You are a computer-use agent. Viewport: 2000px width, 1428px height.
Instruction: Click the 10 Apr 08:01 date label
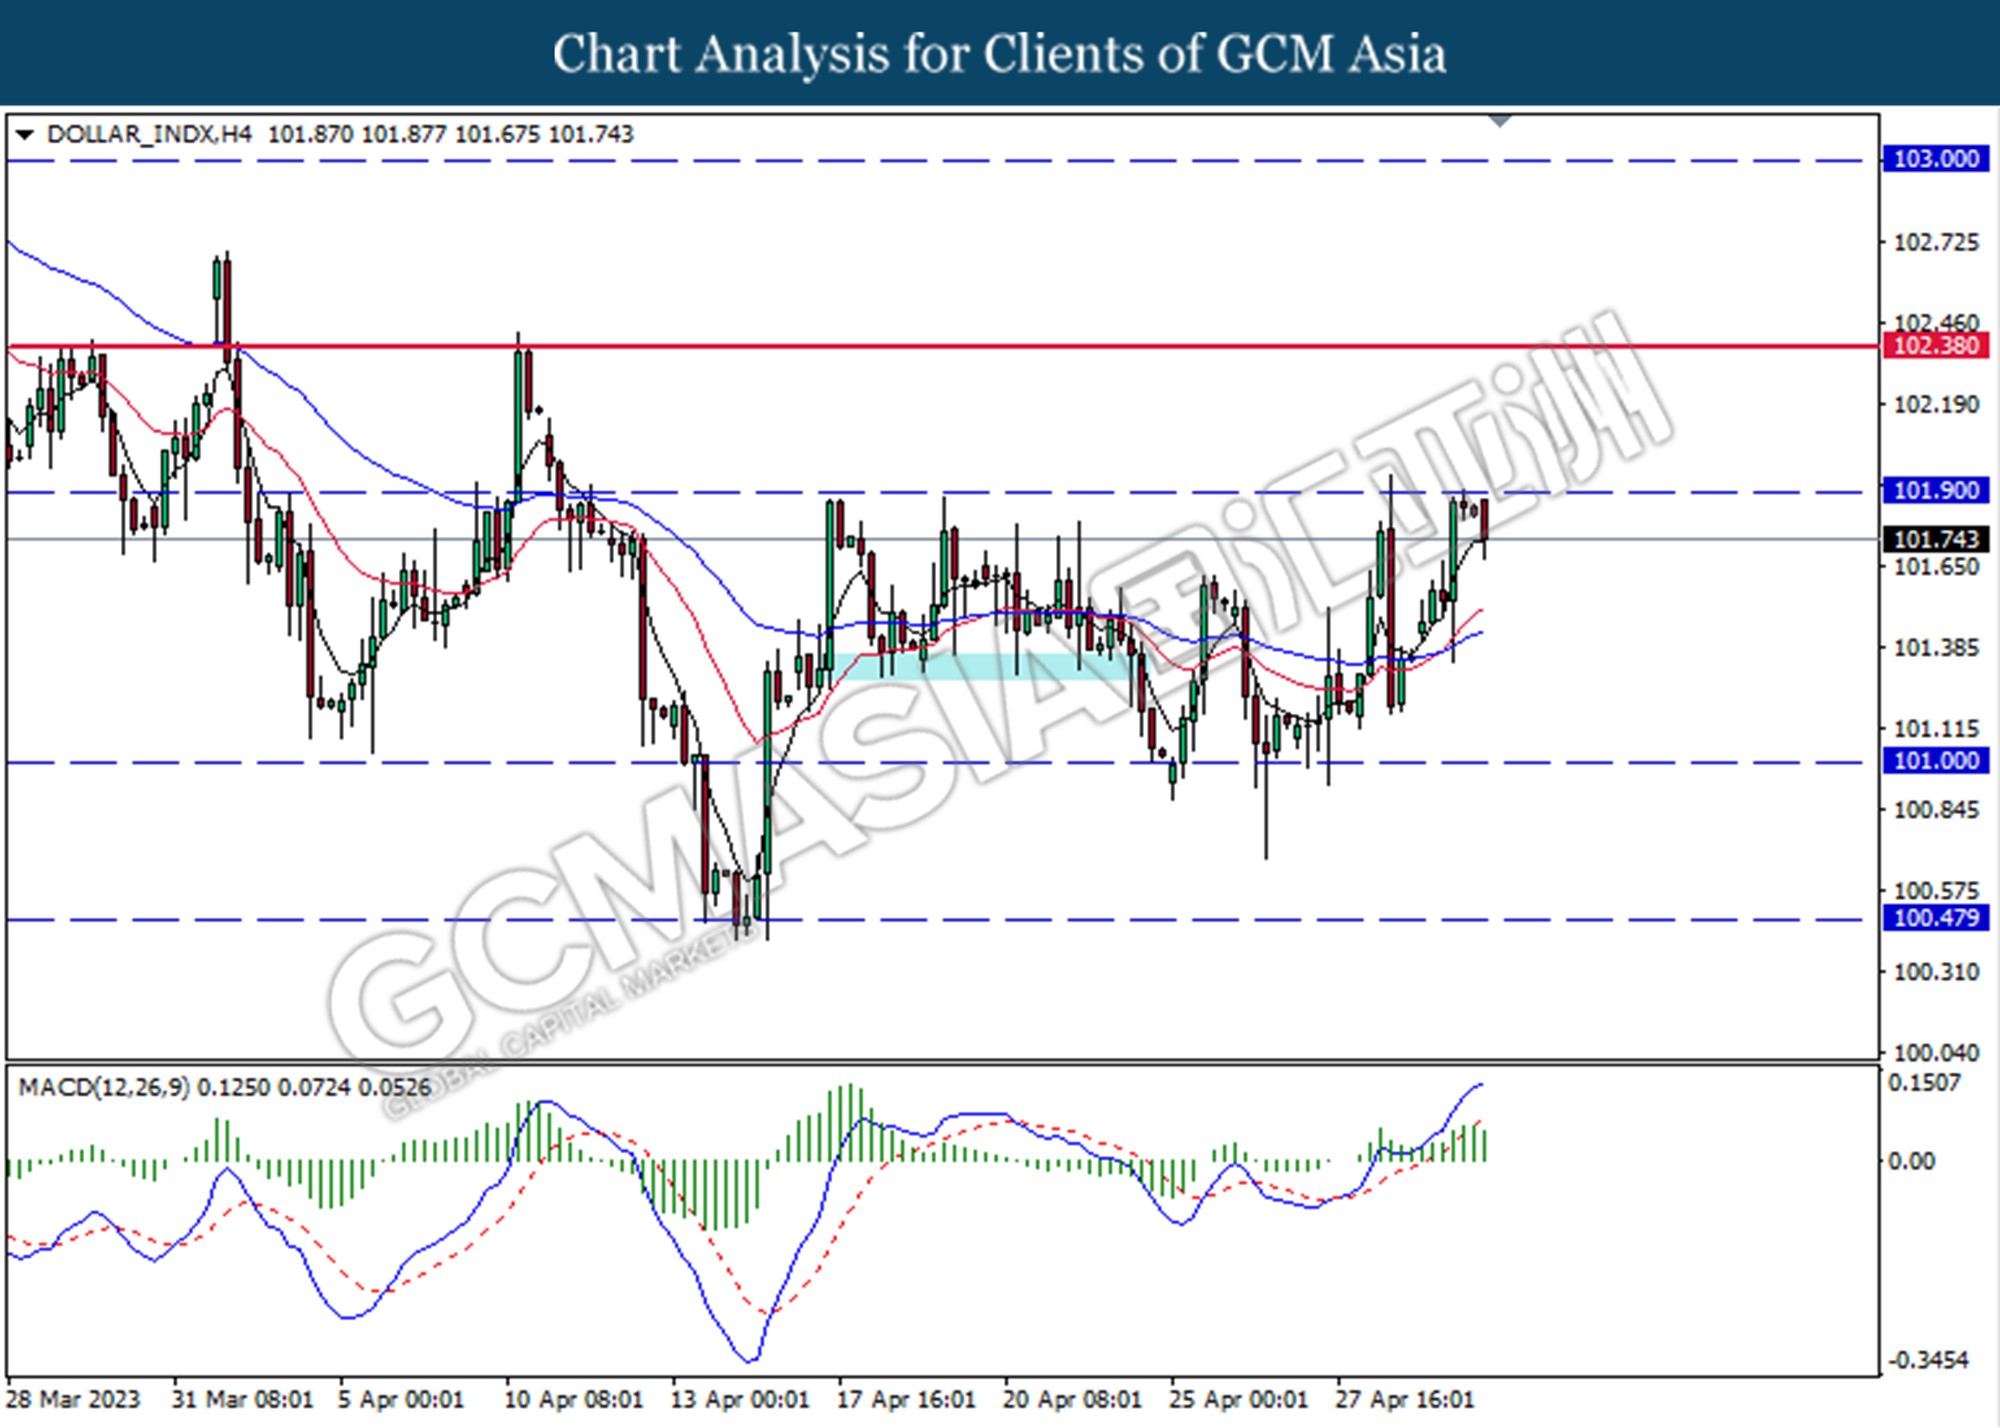574,1399
